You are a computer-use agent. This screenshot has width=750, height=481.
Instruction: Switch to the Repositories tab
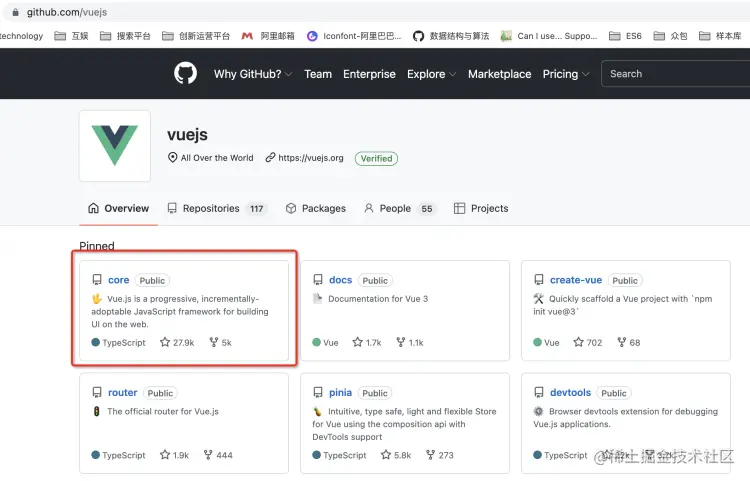217,208
